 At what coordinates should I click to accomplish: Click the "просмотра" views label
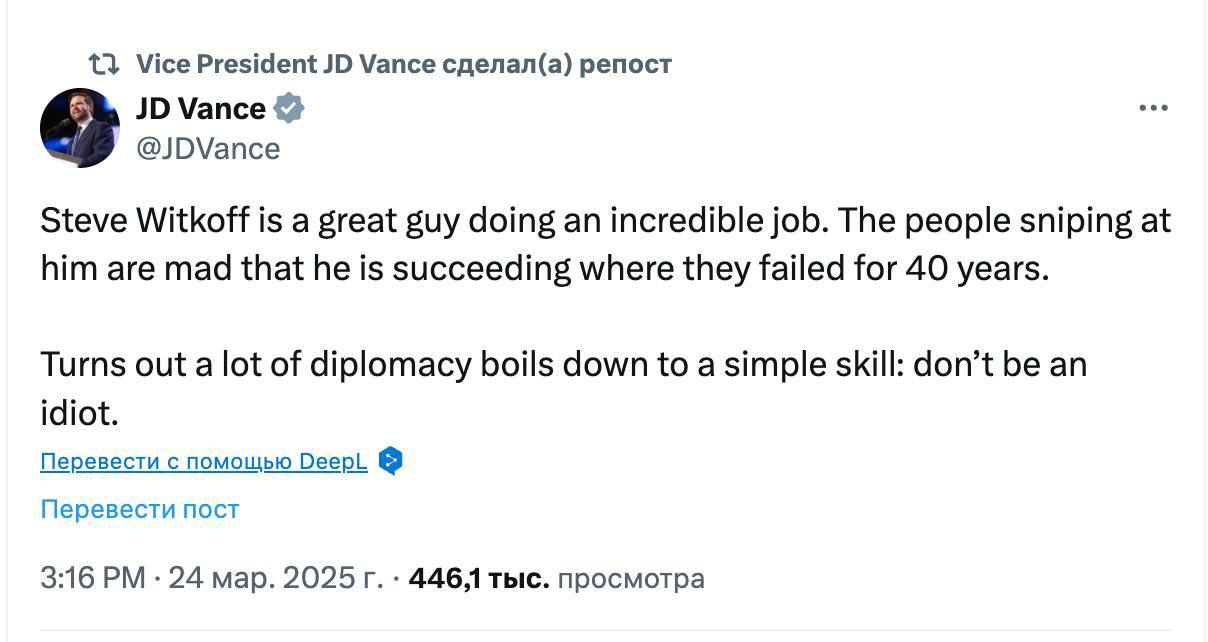pyautogui.click(x=631, y=578)
